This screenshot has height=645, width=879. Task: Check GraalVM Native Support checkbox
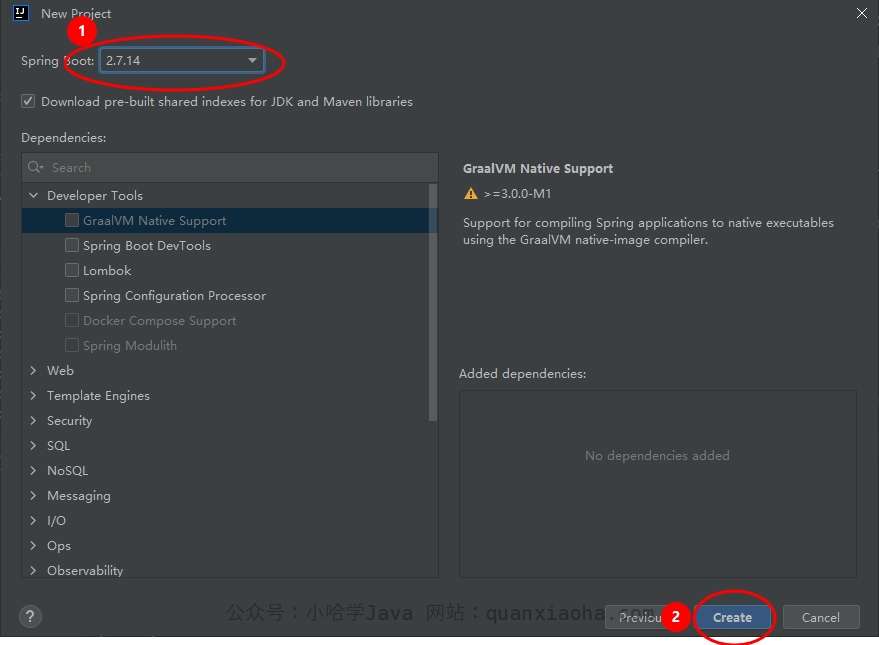72,220
